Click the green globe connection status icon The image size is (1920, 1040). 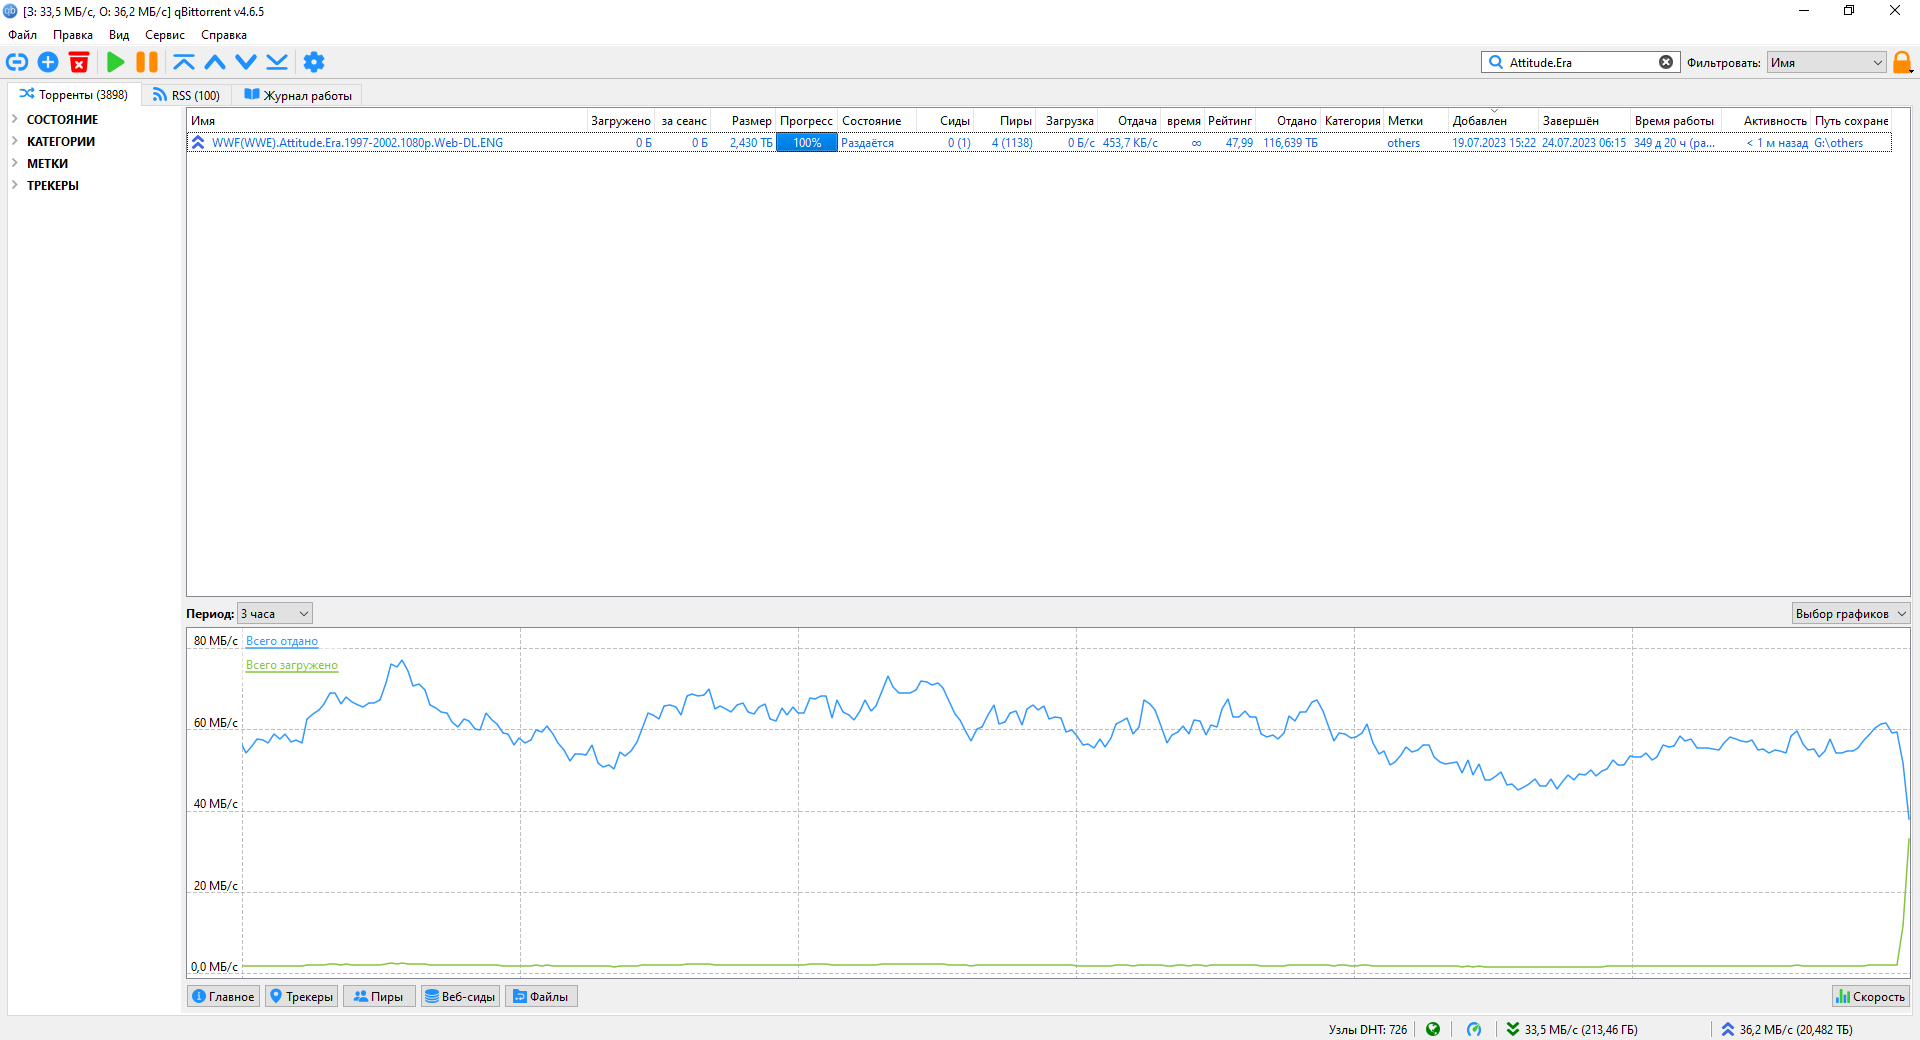coord(1433,1029)
